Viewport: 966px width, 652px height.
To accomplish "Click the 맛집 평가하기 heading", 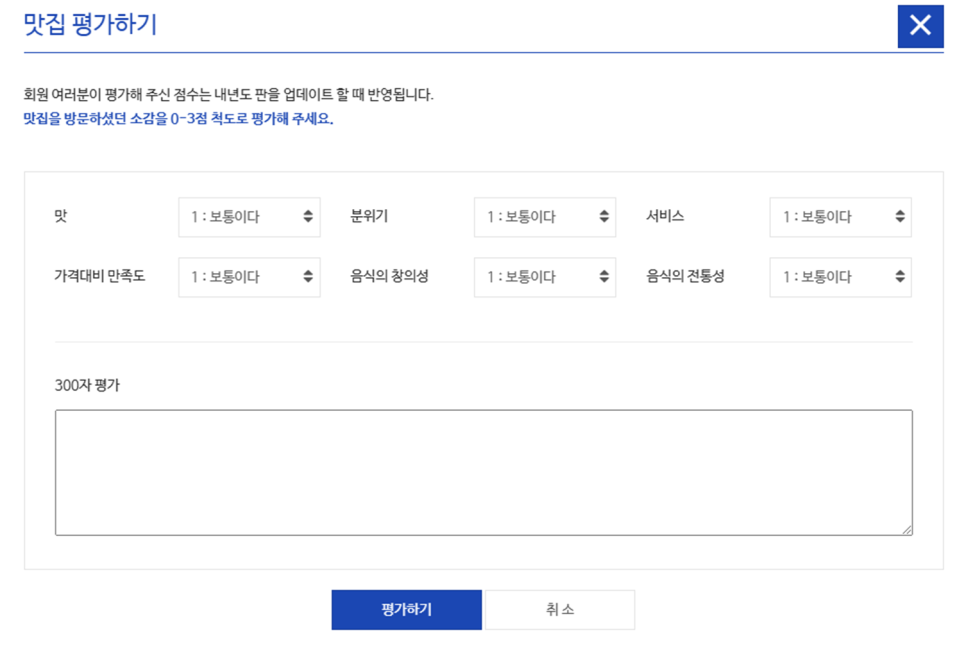I will [x=90, y=25].
